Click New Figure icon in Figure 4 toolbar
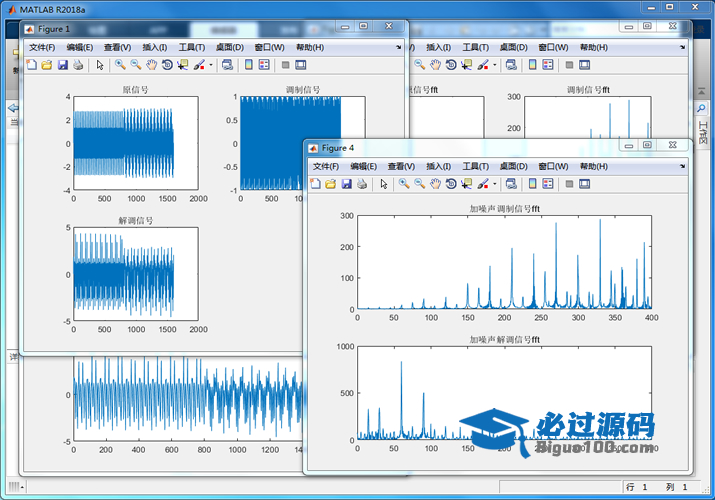This screenshot has height=500, width=715. [315, 184]
